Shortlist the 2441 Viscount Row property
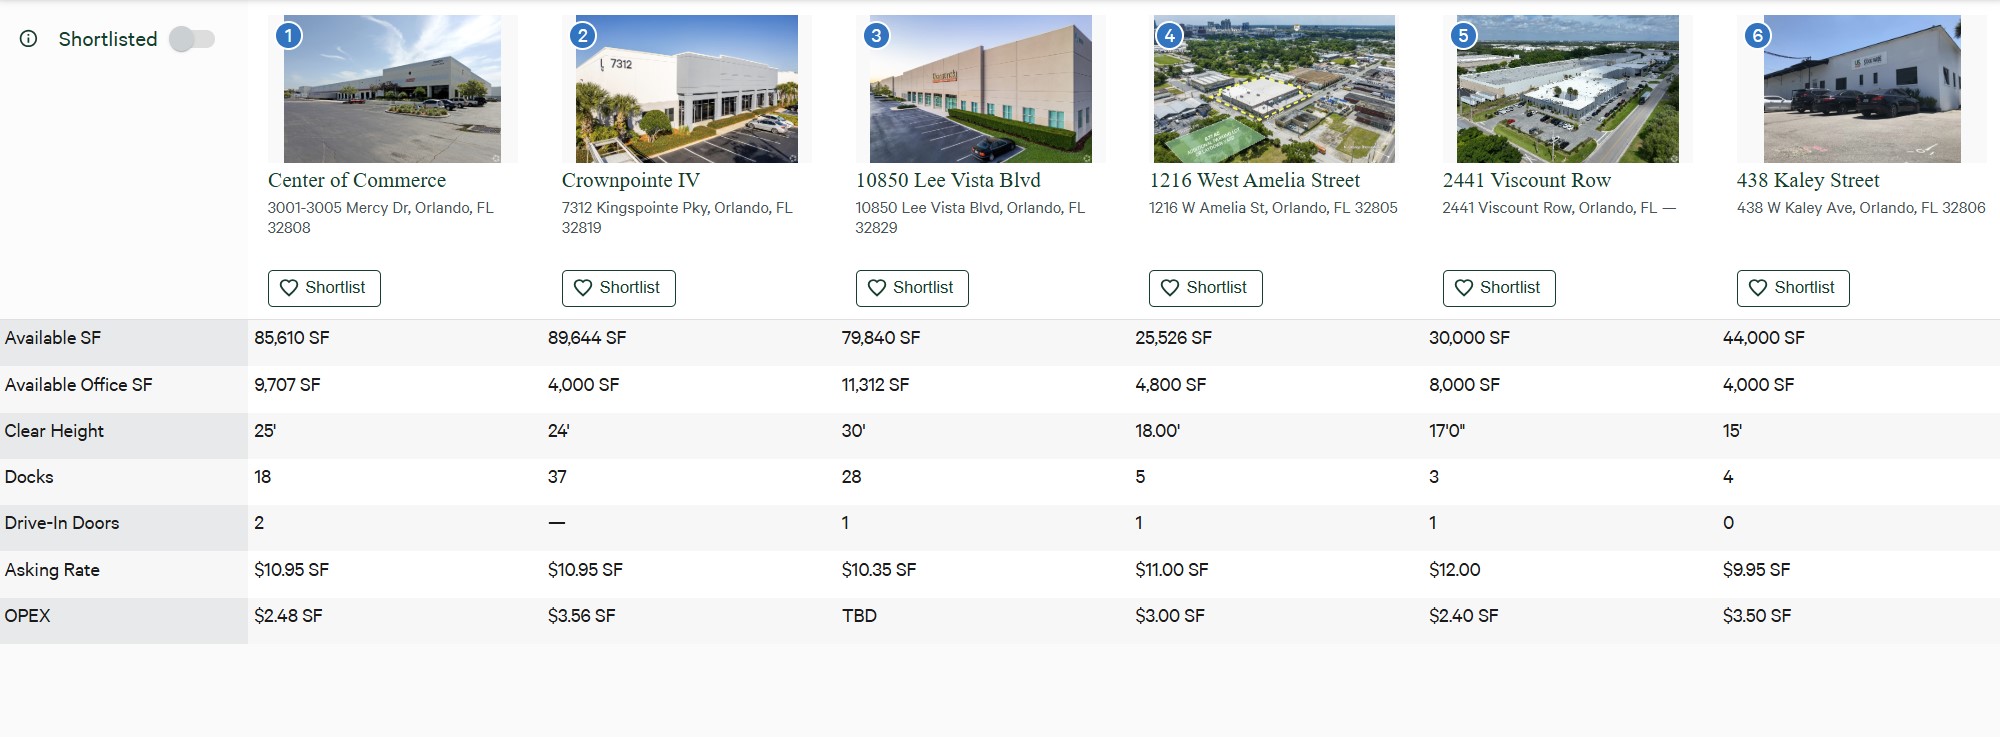Viewport: 2000px width, 737px height. [1499, 287]
